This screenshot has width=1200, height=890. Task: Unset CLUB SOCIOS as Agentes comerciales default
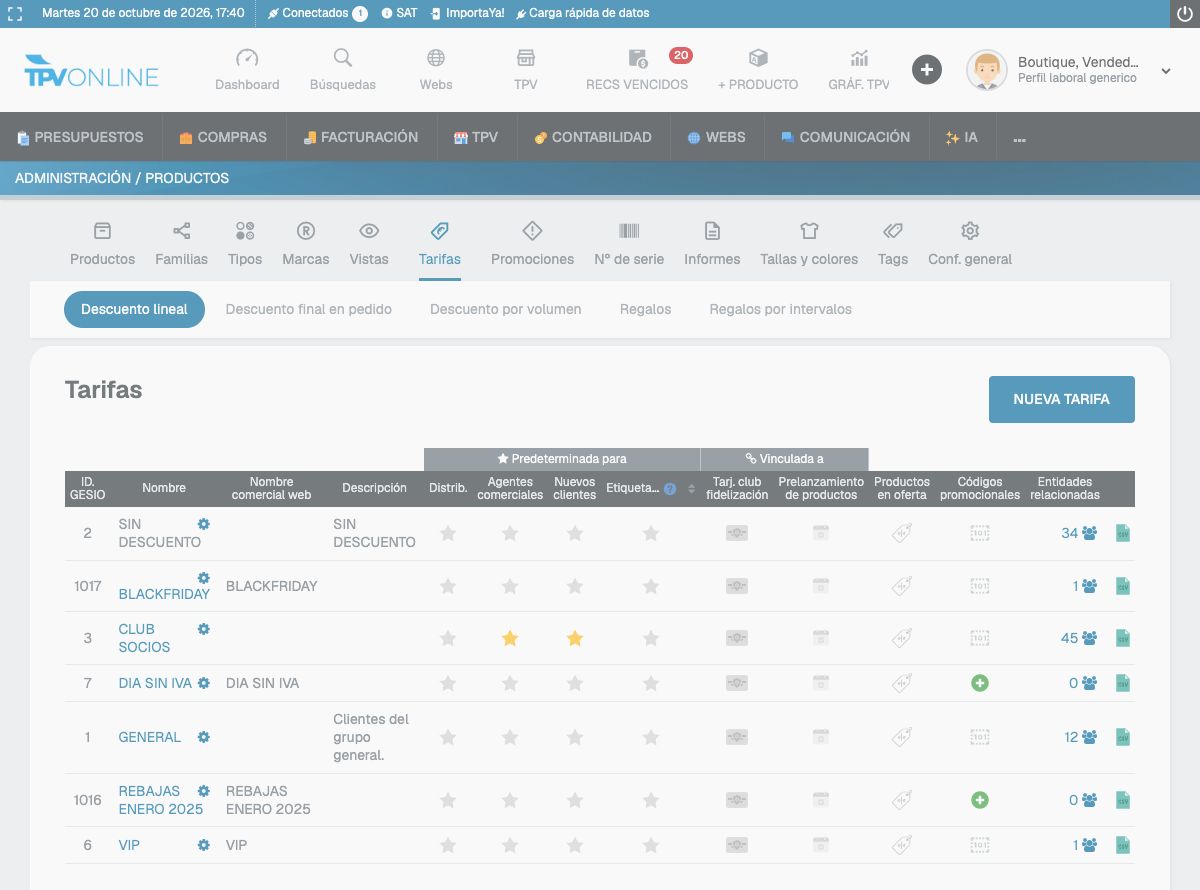tap(510, 638)
